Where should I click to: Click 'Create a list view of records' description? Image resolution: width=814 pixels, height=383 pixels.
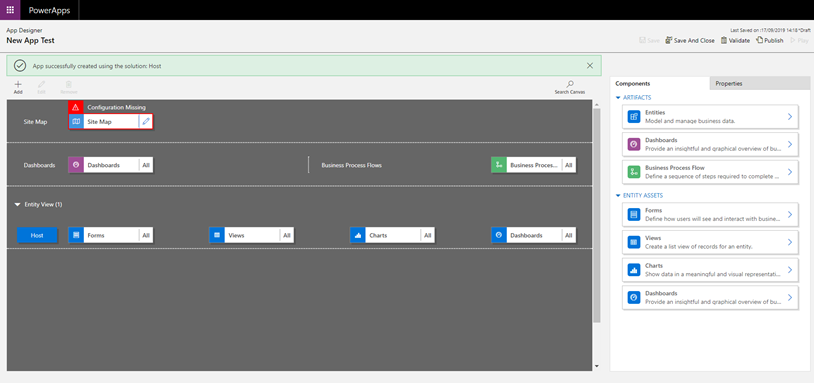pyautogui.click(x=699, y=247)
